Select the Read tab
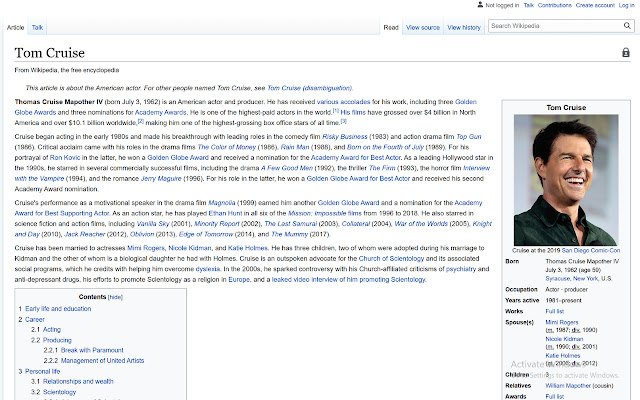Viewport: 640px width, 400px height. pos(391,27)
